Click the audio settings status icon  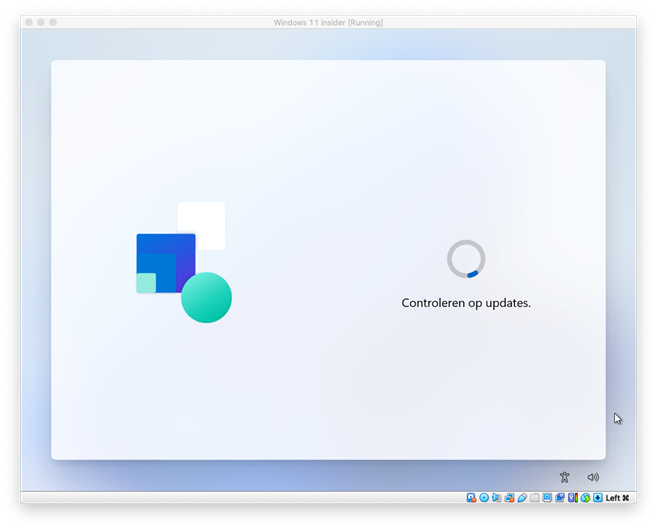(497, 498)
